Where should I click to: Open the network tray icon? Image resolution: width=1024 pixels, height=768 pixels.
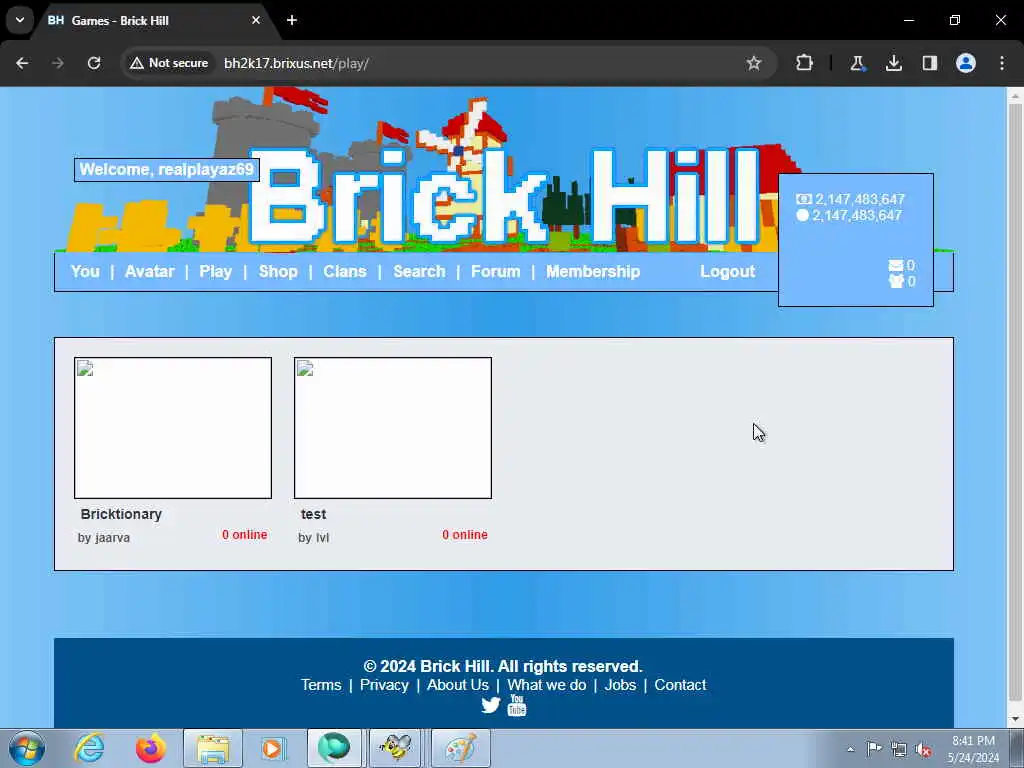coord(899,749)
